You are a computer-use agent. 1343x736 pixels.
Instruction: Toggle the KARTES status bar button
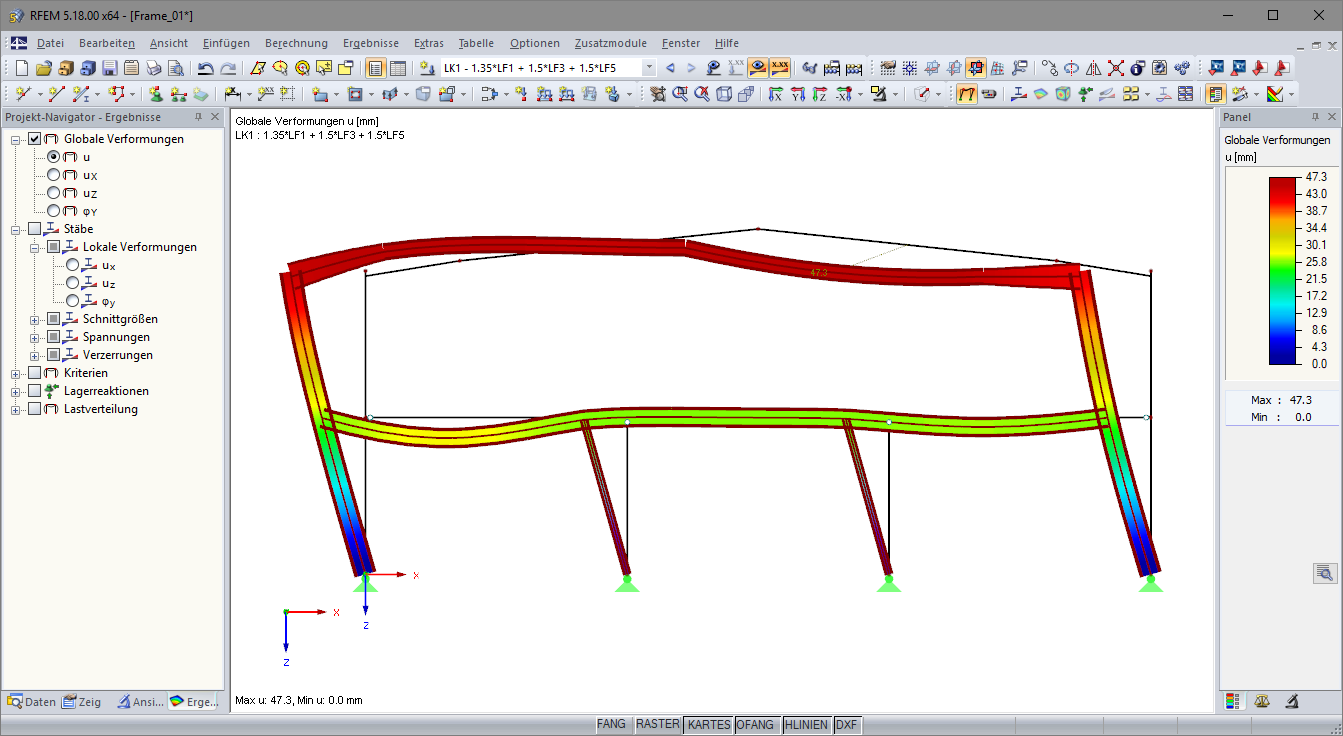click(709, 724)
